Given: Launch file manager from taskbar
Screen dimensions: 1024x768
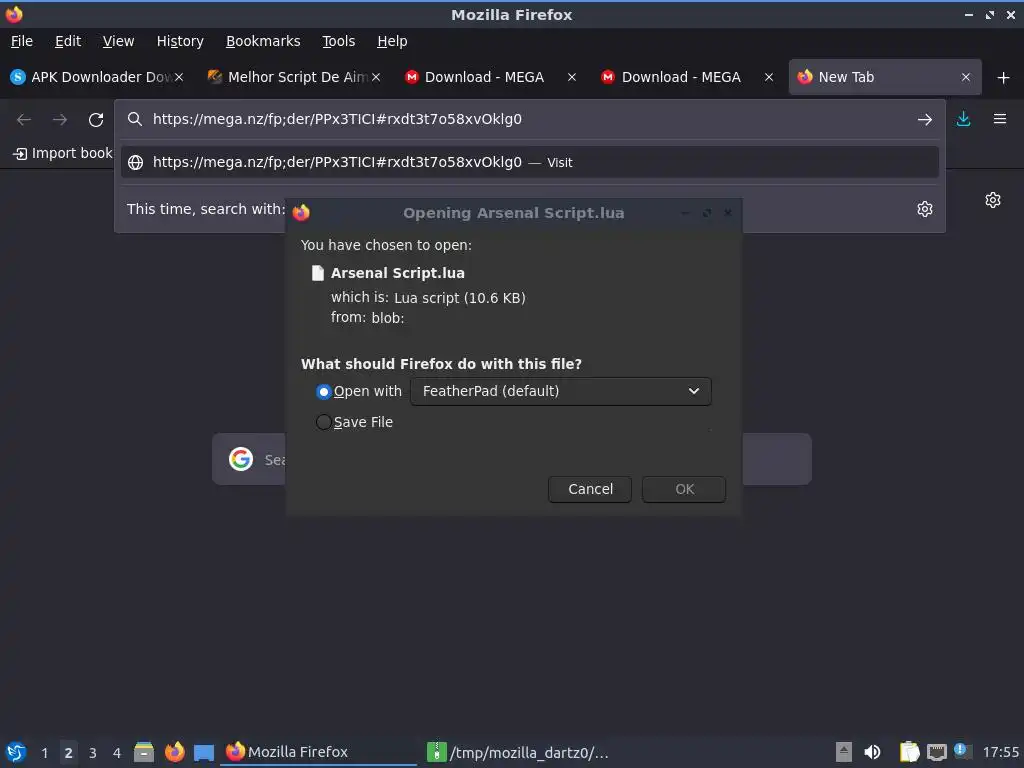Looking at the screenshot, I should 144,752.
